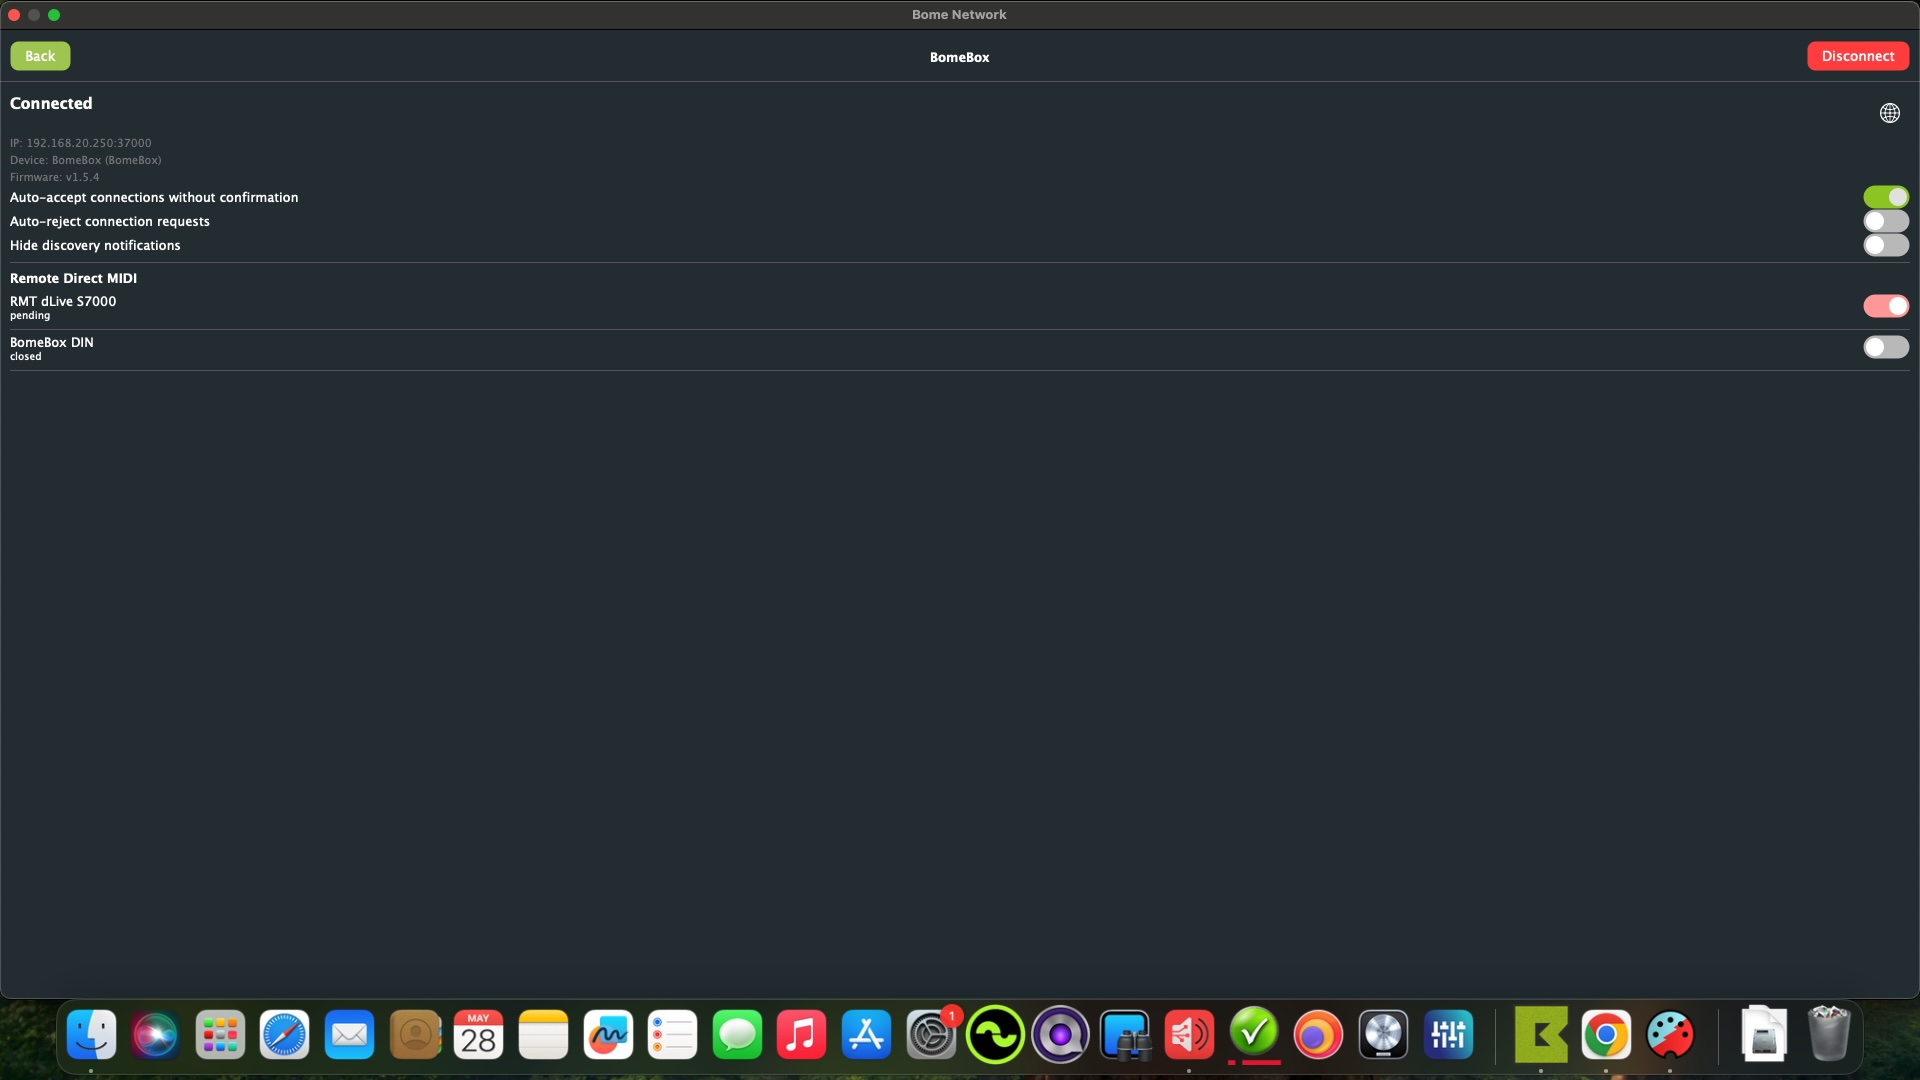Open Contacts from the dock
Screen dimensions: 1920x1080
[414, 1034]
